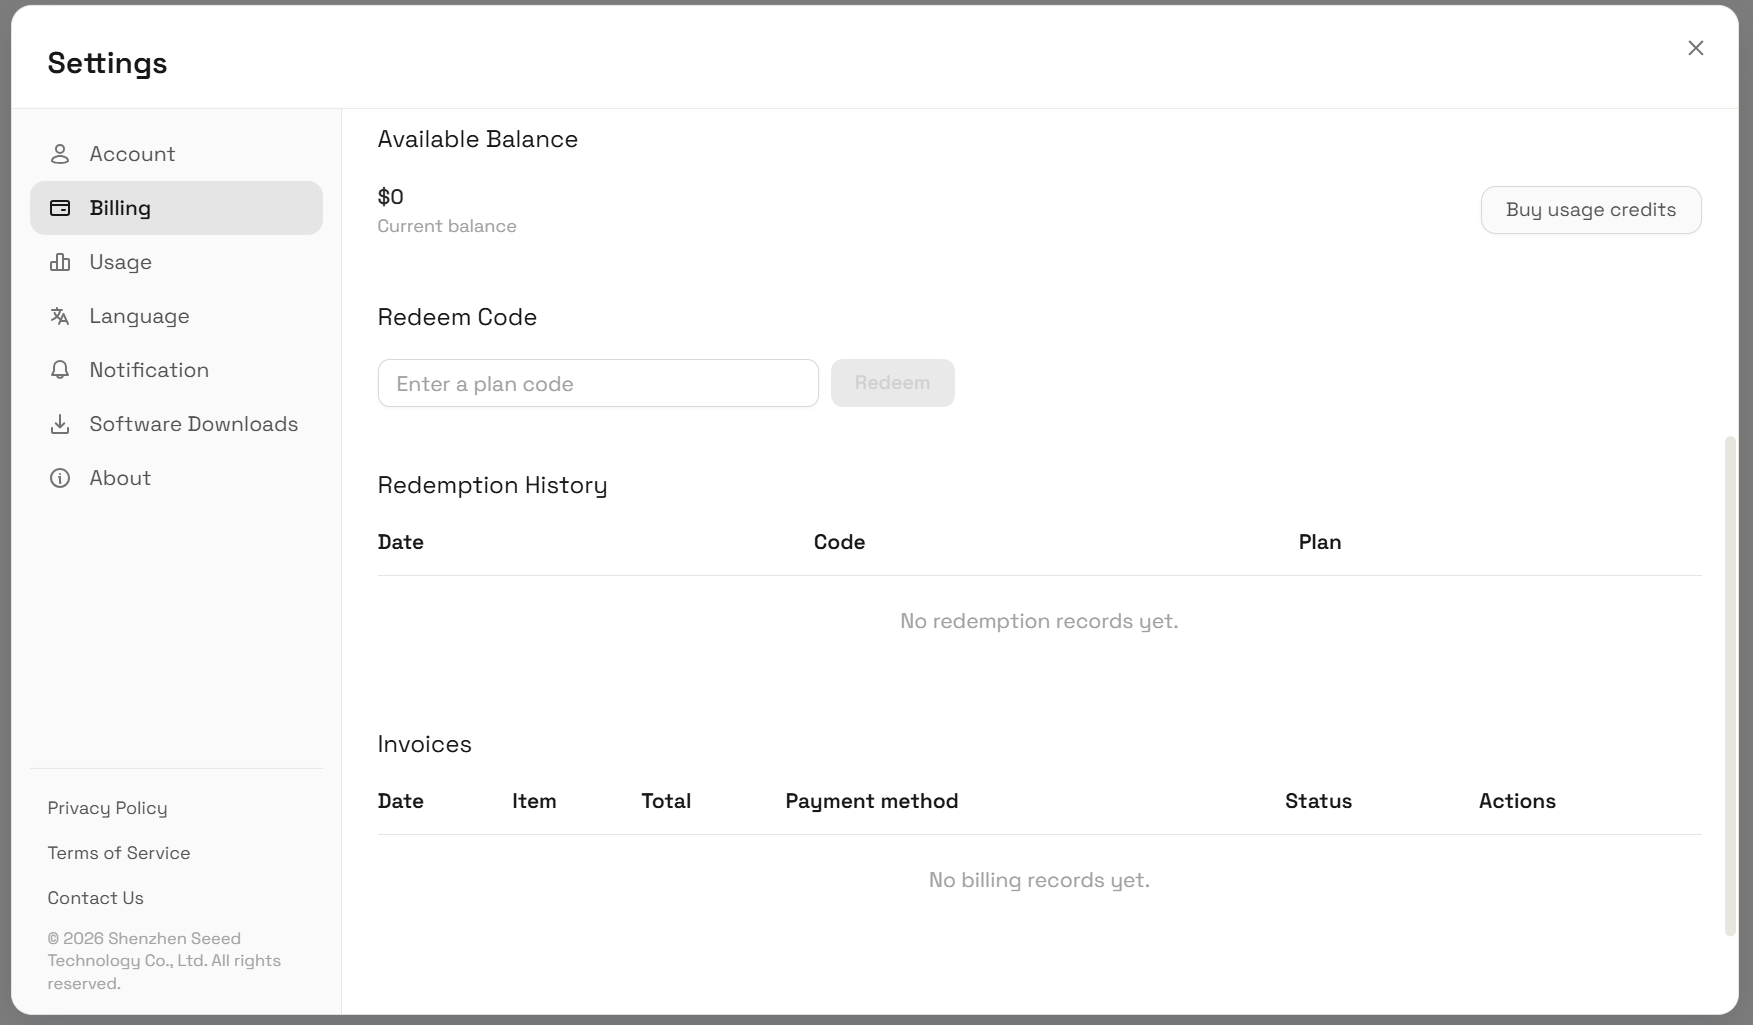Click the Status column header

point(1319,801)
